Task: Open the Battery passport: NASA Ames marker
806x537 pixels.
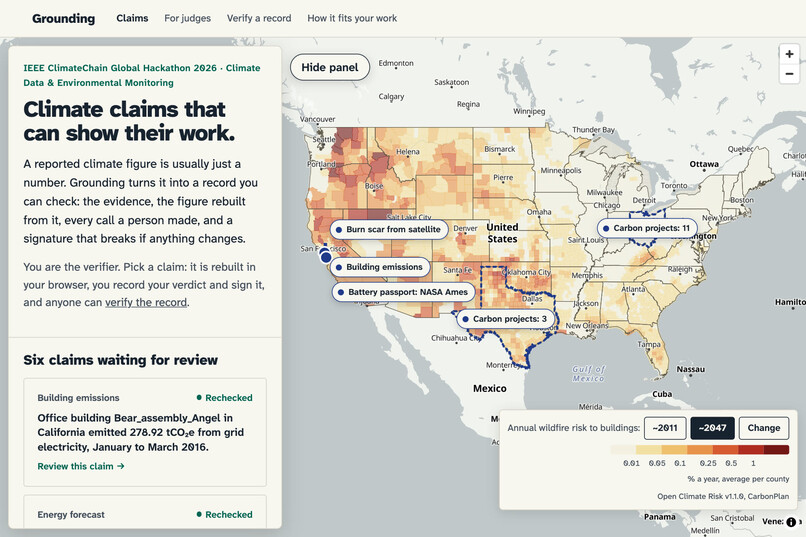Action: [x=403, y=292]
